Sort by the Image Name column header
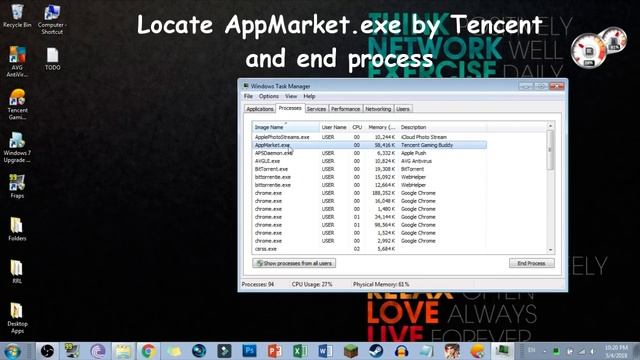 coord(285,127)
